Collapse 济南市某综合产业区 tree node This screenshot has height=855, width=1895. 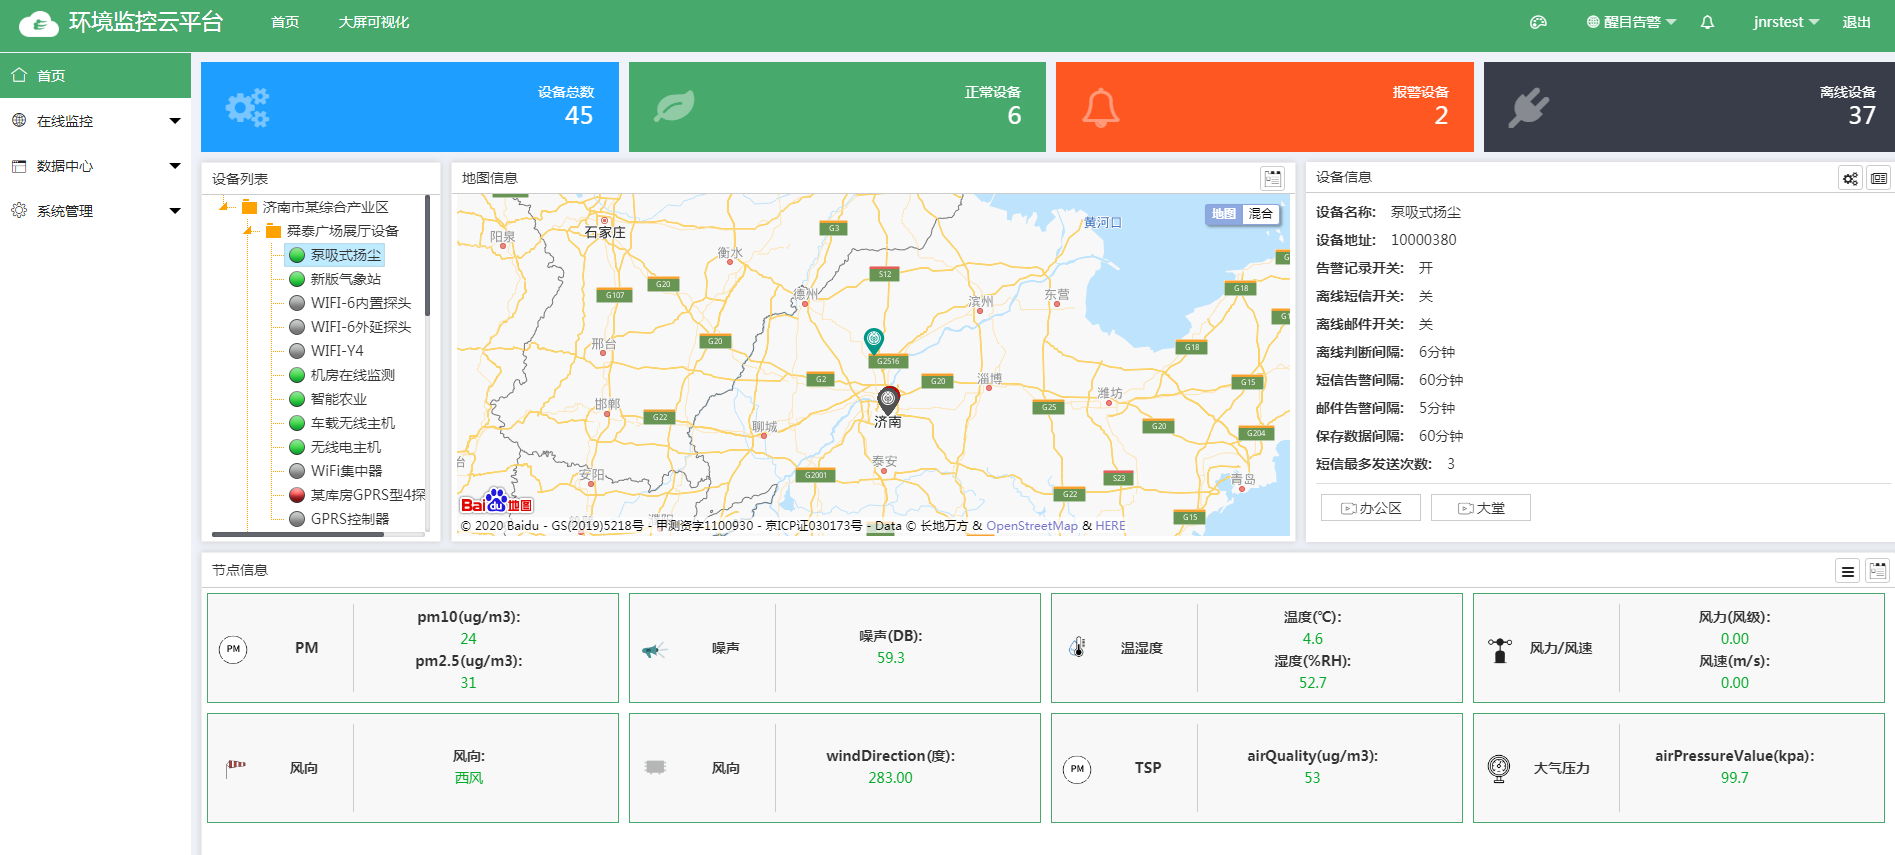click(x=225, y=206)
